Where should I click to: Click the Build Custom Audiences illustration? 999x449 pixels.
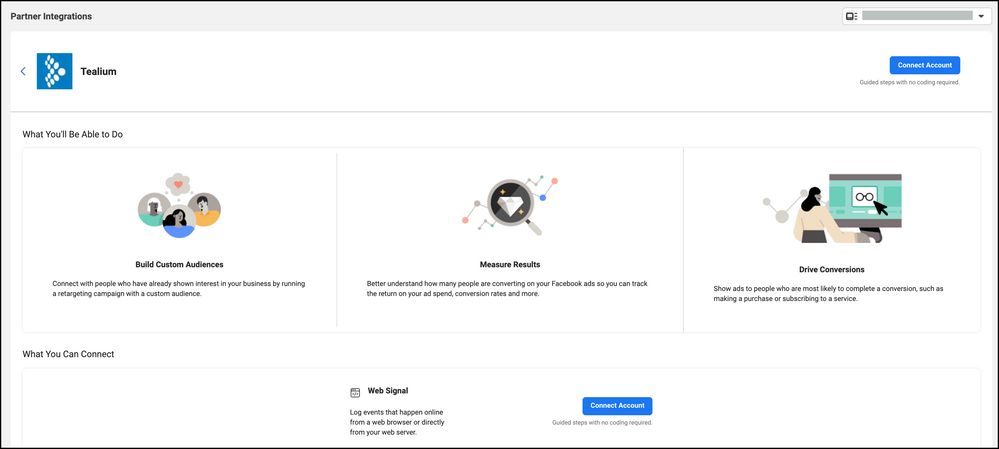(178, 207)
